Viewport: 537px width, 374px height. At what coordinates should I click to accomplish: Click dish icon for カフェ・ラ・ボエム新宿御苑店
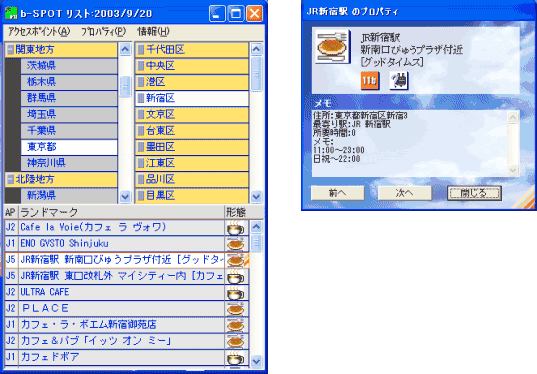236,325
